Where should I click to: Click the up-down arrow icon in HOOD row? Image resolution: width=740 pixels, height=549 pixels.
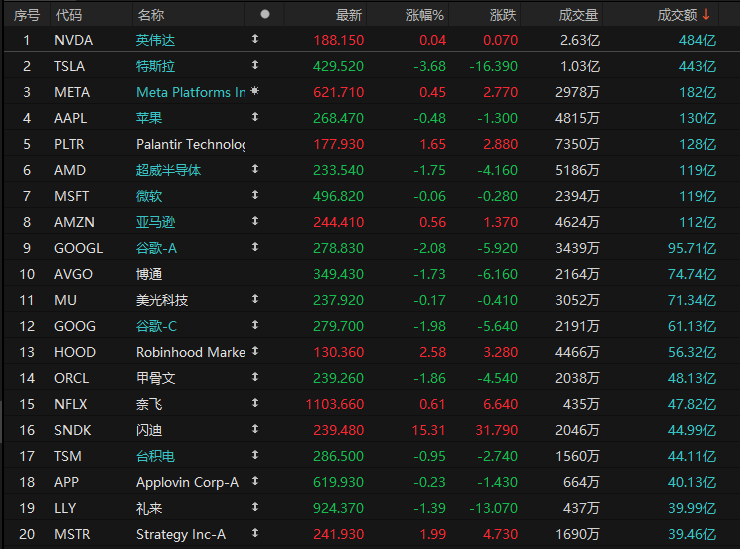tap(255, 351)
